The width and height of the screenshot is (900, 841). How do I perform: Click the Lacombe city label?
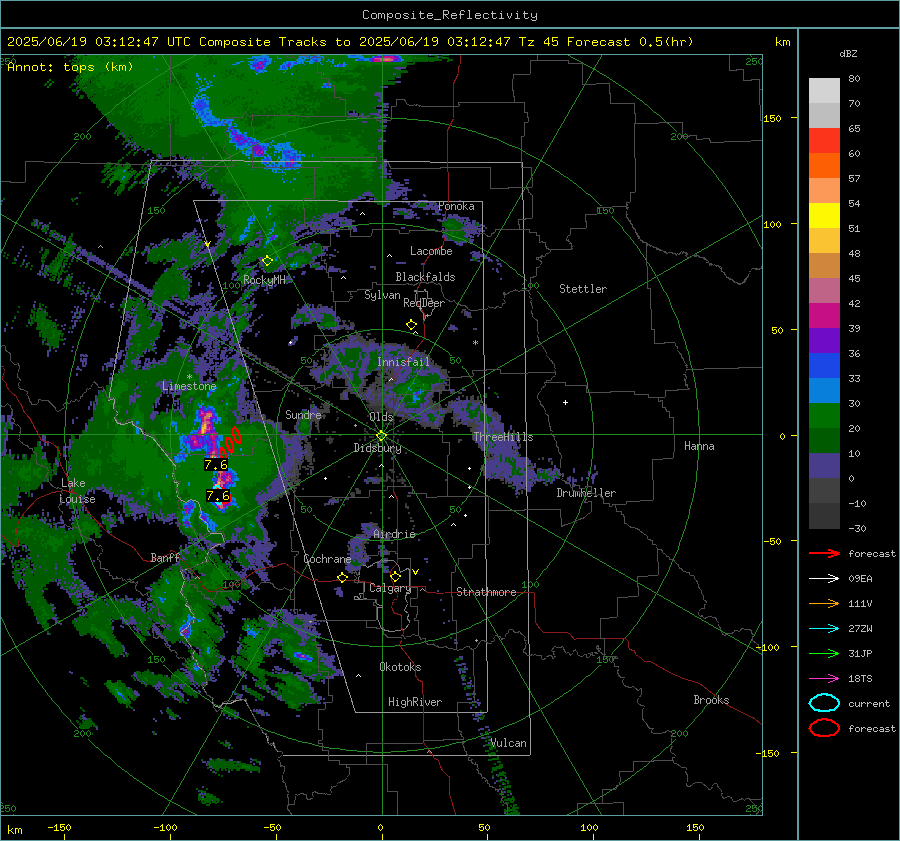coord(431,251)
